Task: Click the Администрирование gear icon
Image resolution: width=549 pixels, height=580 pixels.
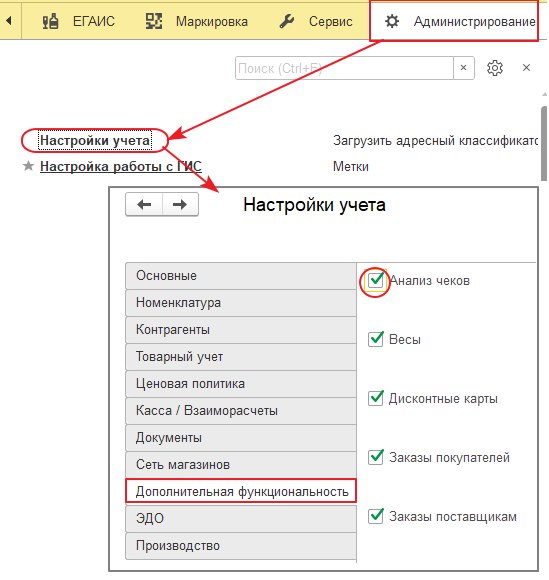Action: pyautogui.click(x=392, y=21)
